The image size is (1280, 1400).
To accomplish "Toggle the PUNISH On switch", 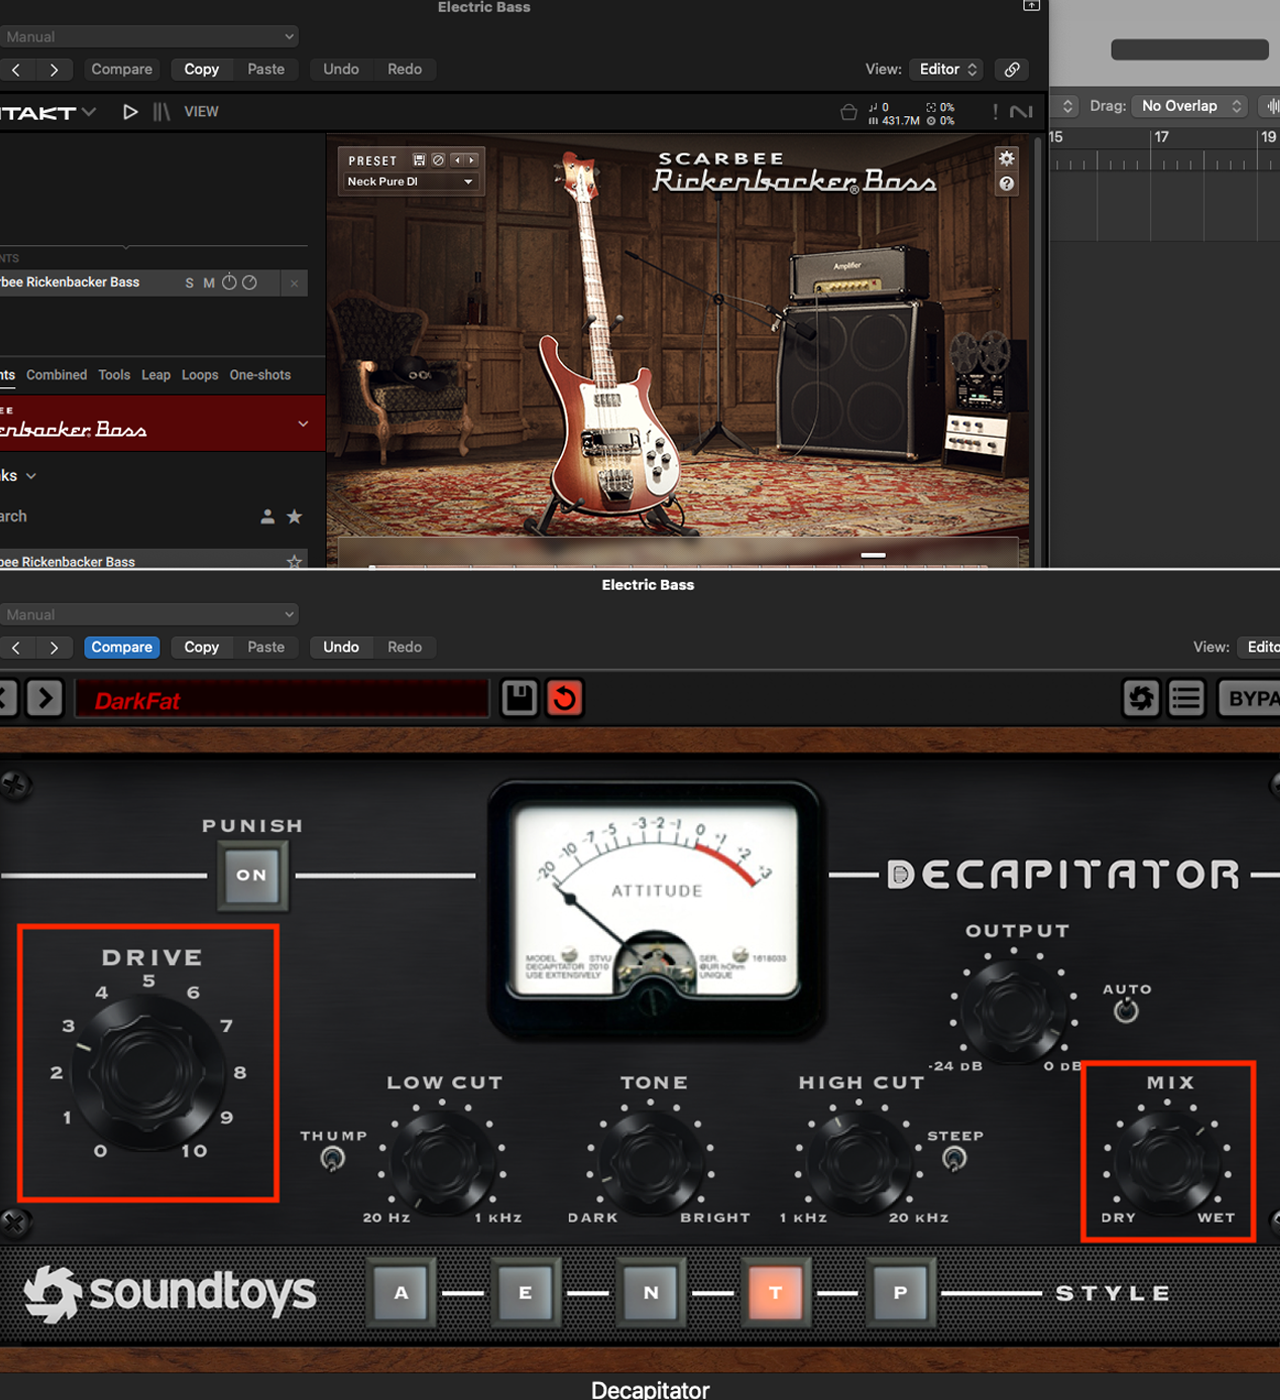I will click(x=252, y=875).
